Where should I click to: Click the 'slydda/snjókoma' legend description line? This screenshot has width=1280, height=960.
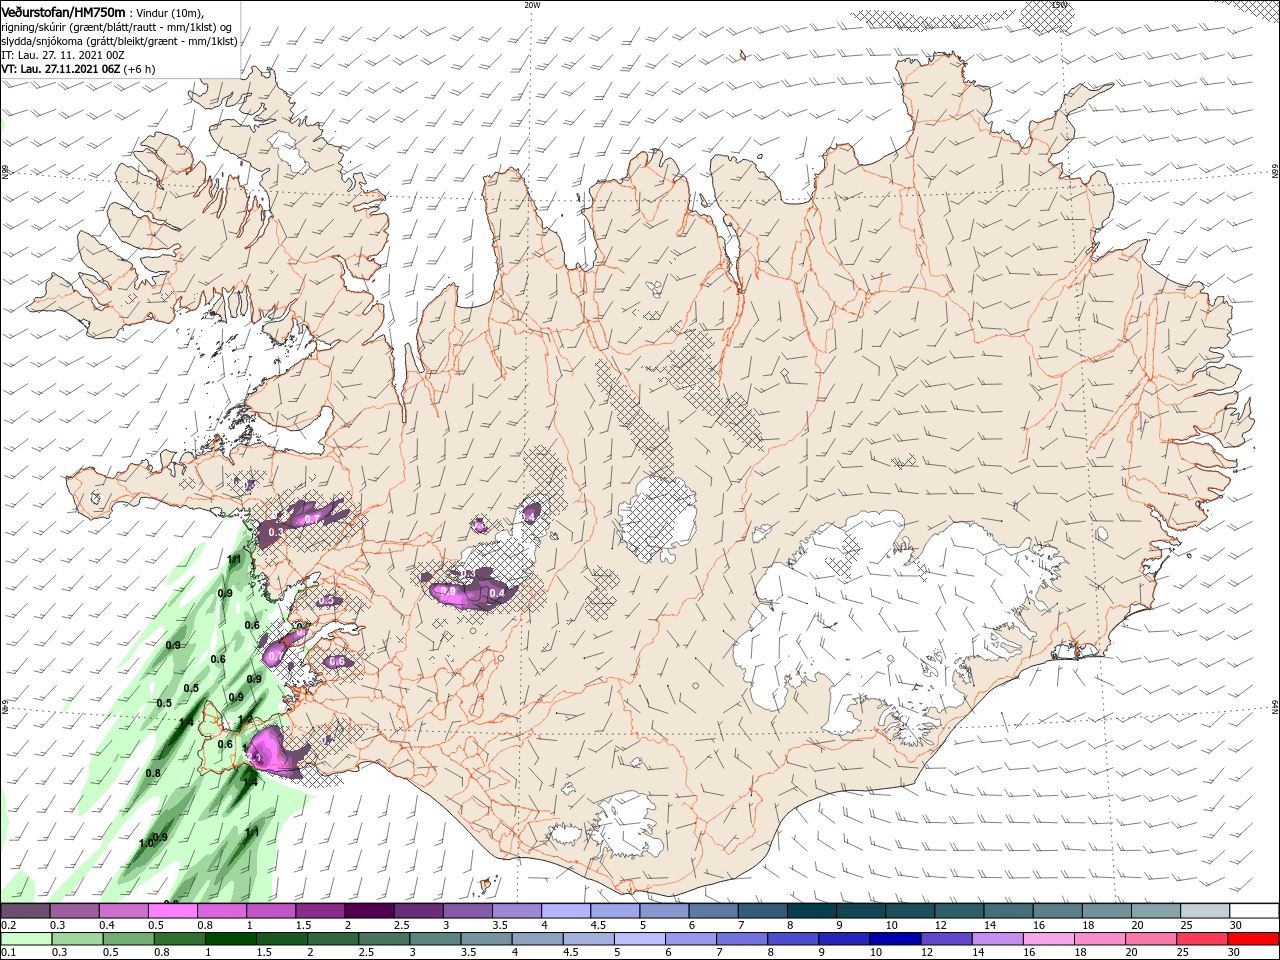click(119, 41)
